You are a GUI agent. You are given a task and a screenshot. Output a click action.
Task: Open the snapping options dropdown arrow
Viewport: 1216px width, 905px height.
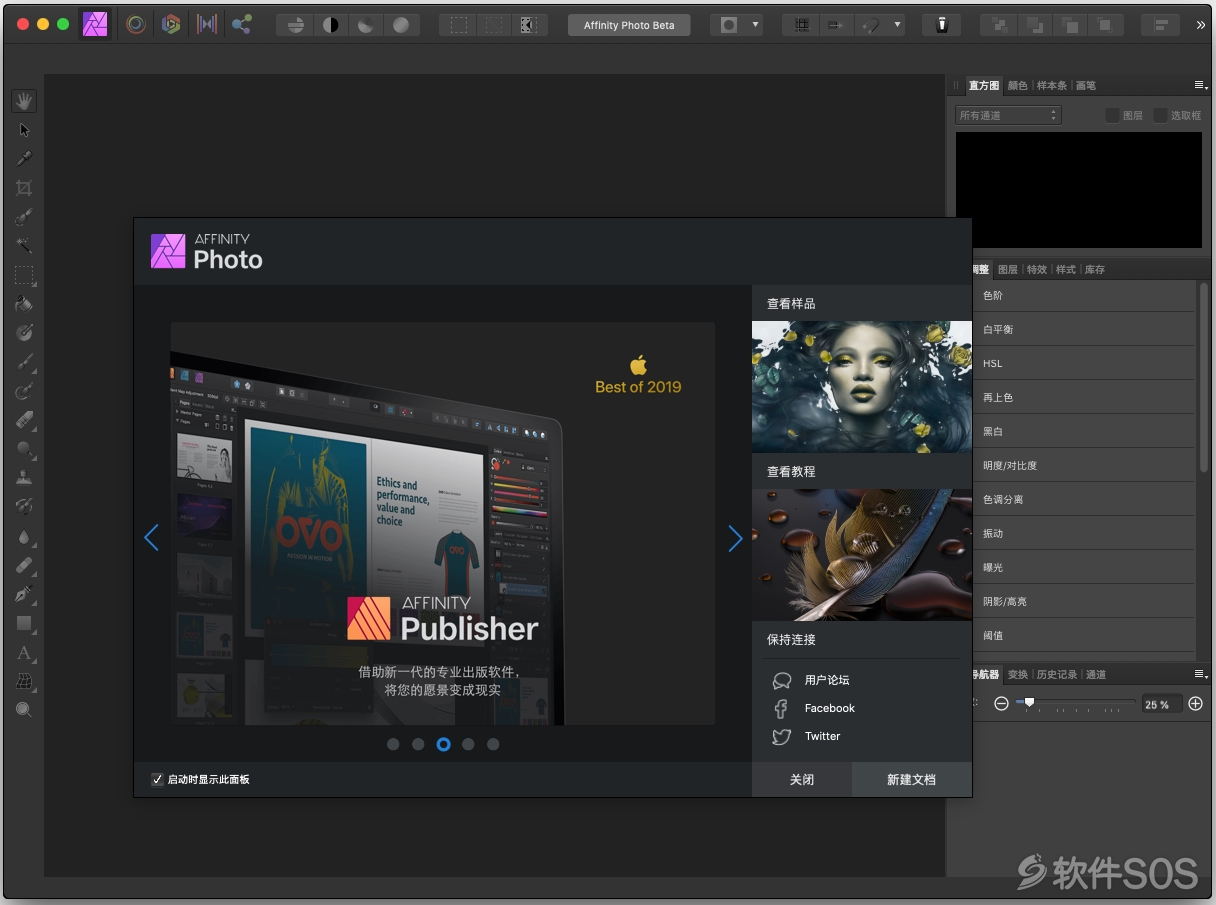tap(897, 25)
